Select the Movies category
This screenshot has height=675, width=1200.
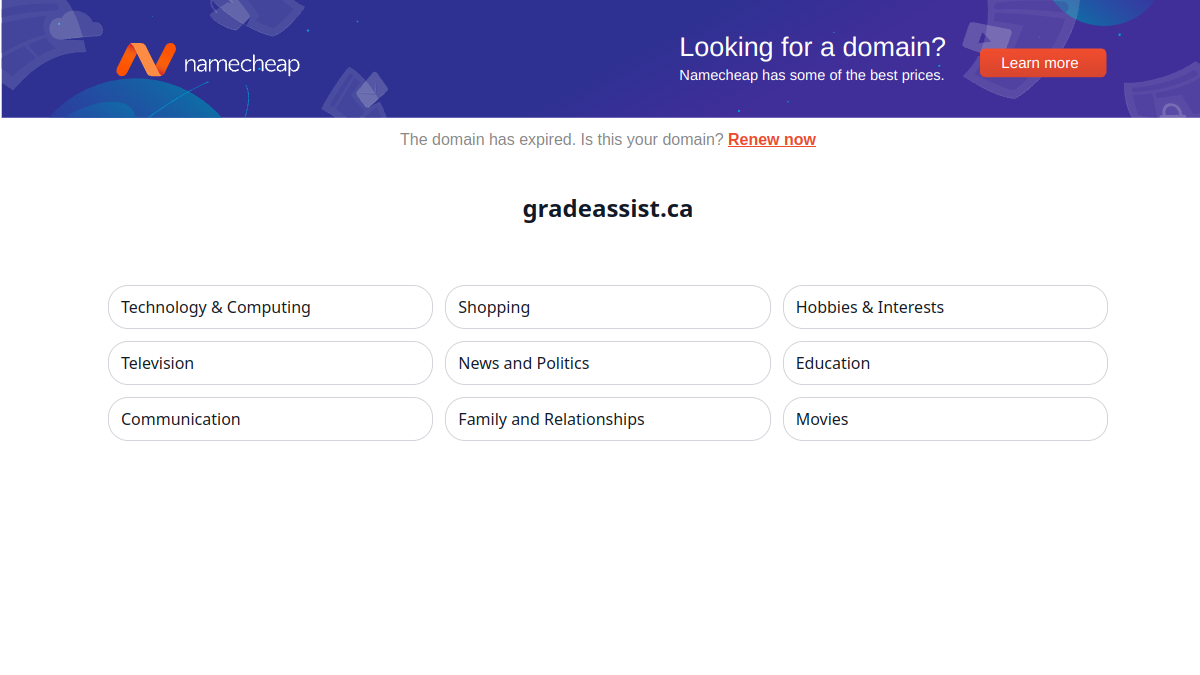(x=945, y=419)
